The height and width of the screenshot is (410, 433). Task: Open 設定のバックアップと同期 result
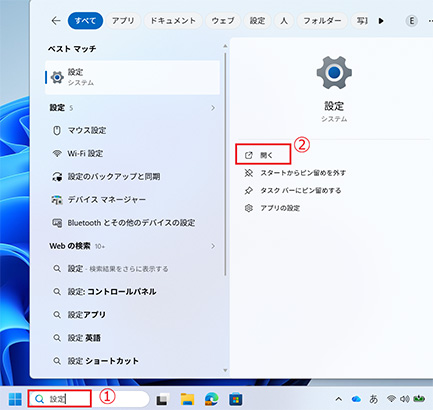coord(133,176)
